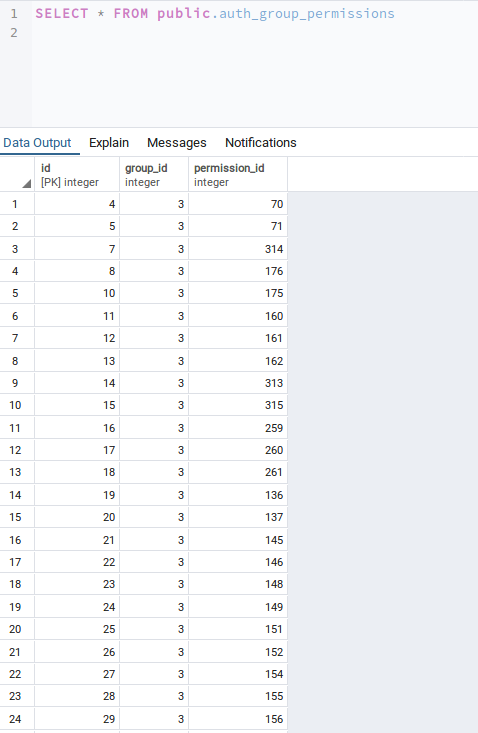Viewport: 478px width, 733px height.
Task: Click the id cell with value 29
Action: [x=77, y=719]
